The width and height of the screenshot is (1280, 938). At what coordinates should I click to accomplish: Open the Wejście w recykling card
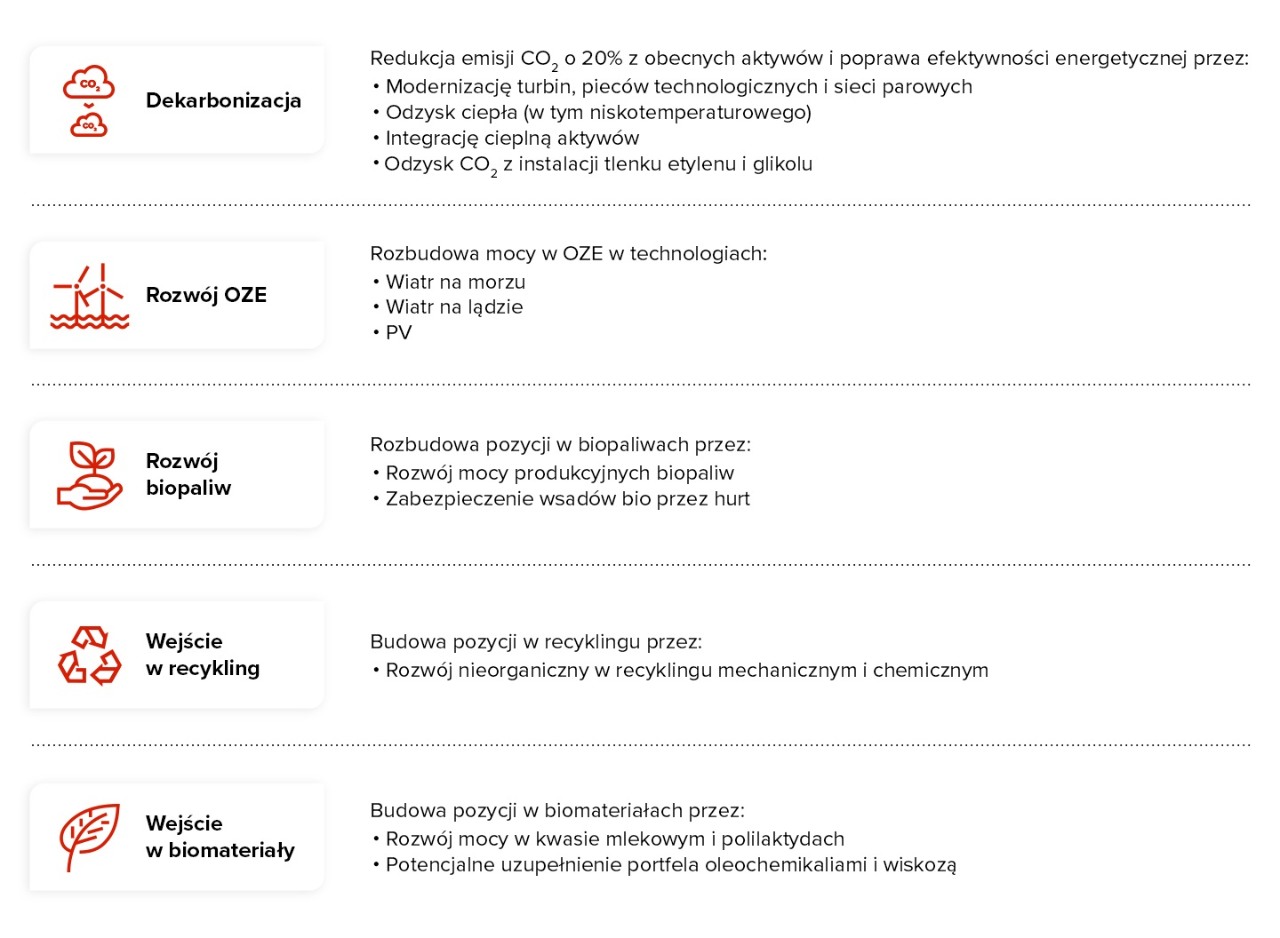click(x=202, y=655)
